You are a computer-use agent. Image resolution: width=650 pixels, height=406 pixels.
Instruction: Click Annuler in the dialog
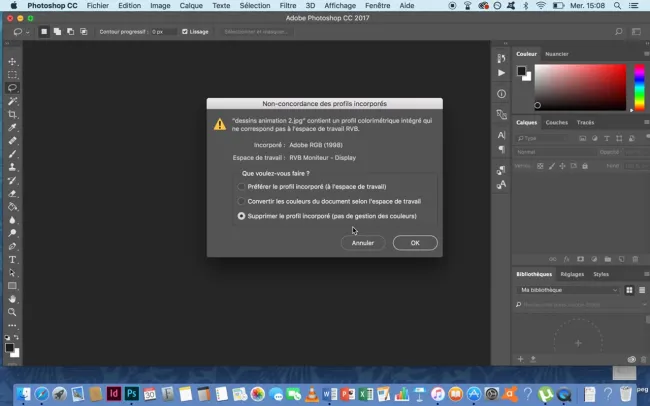[363, 243]
